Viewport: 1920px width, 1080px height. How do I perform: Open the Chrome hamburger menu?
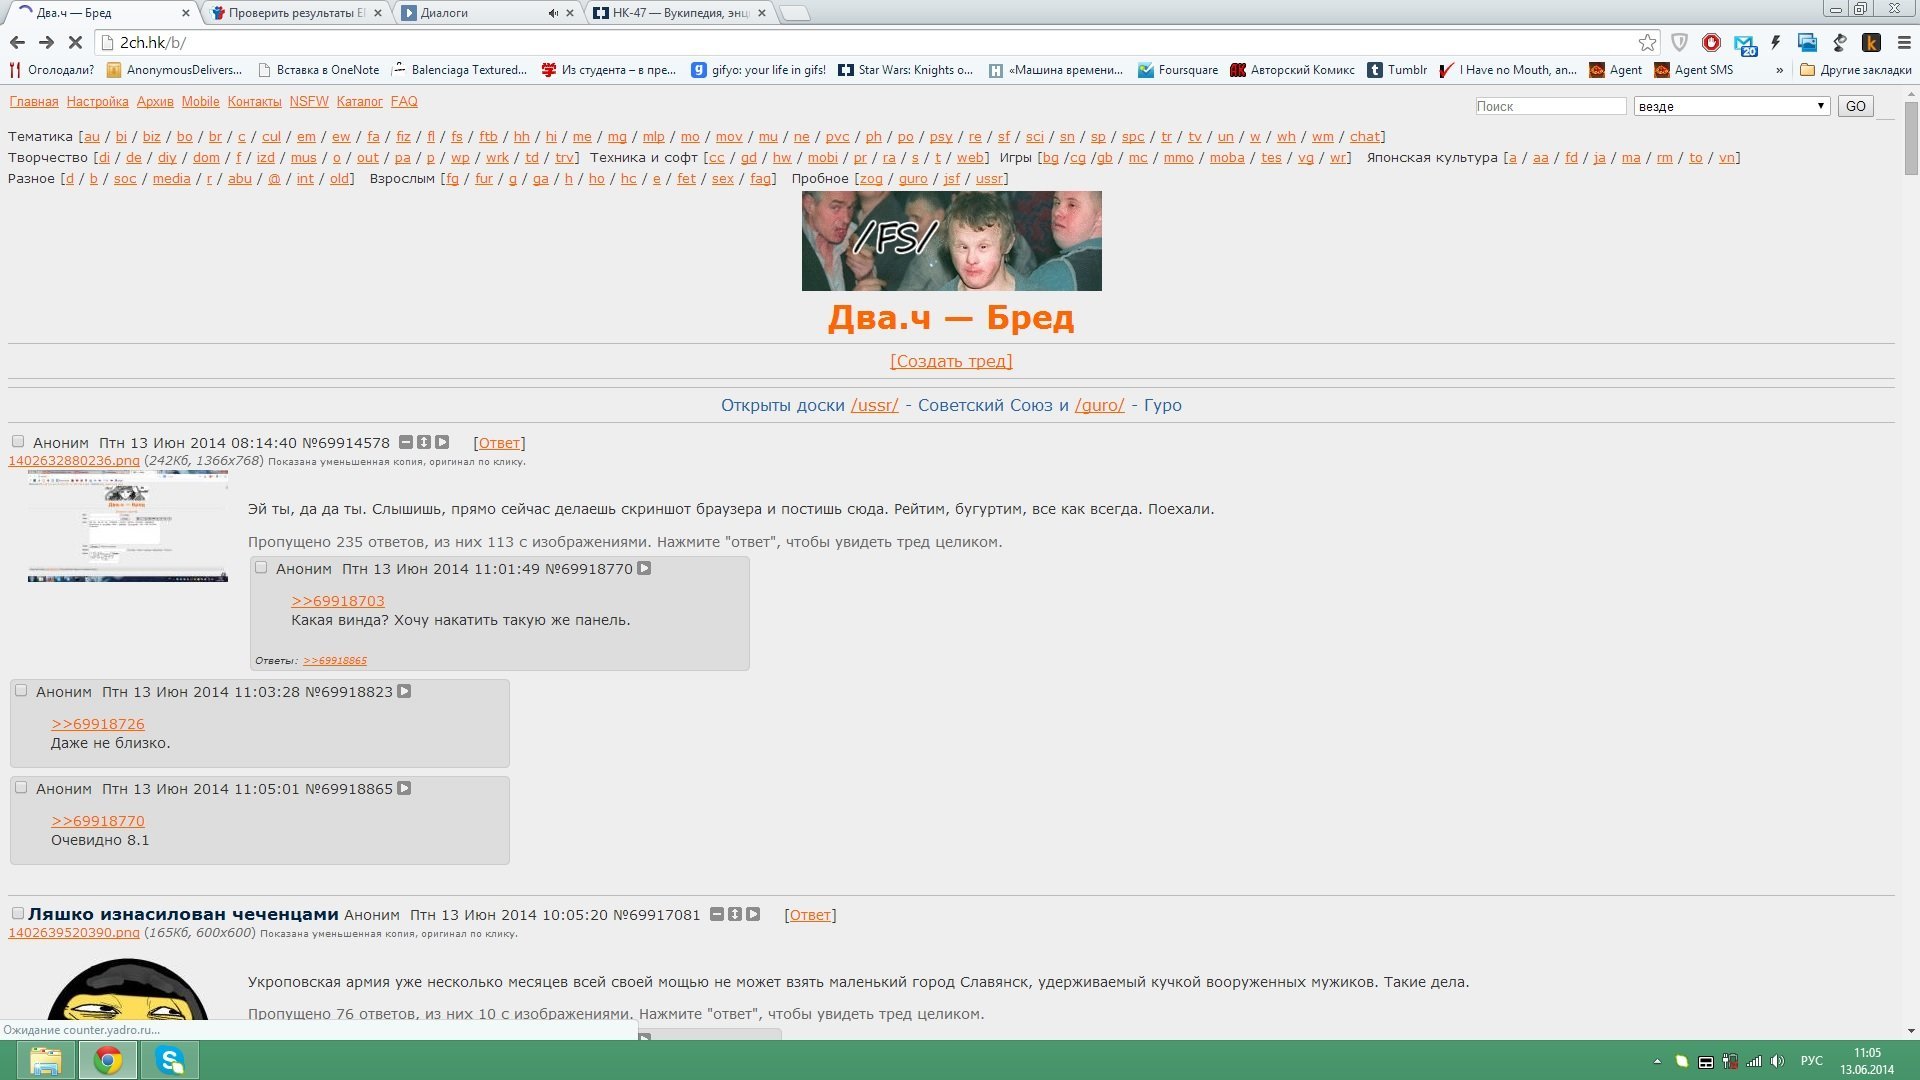(x=1903, y=42)
